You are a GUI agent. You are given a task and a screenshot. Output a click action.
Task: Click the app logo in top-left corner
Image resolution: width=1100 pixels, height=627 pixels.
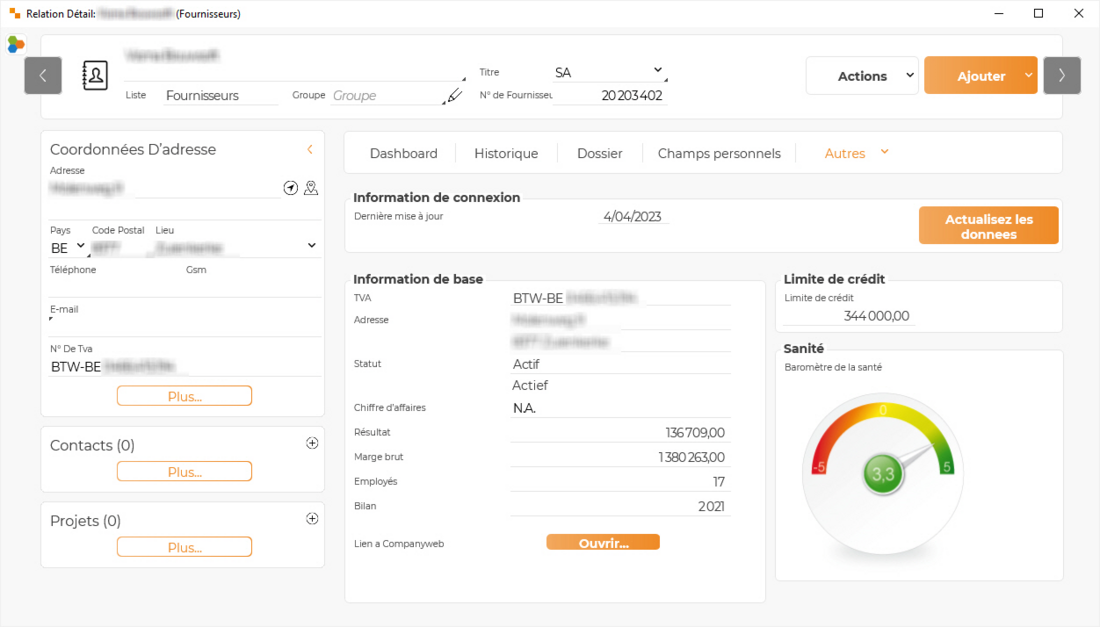[16, 44]
